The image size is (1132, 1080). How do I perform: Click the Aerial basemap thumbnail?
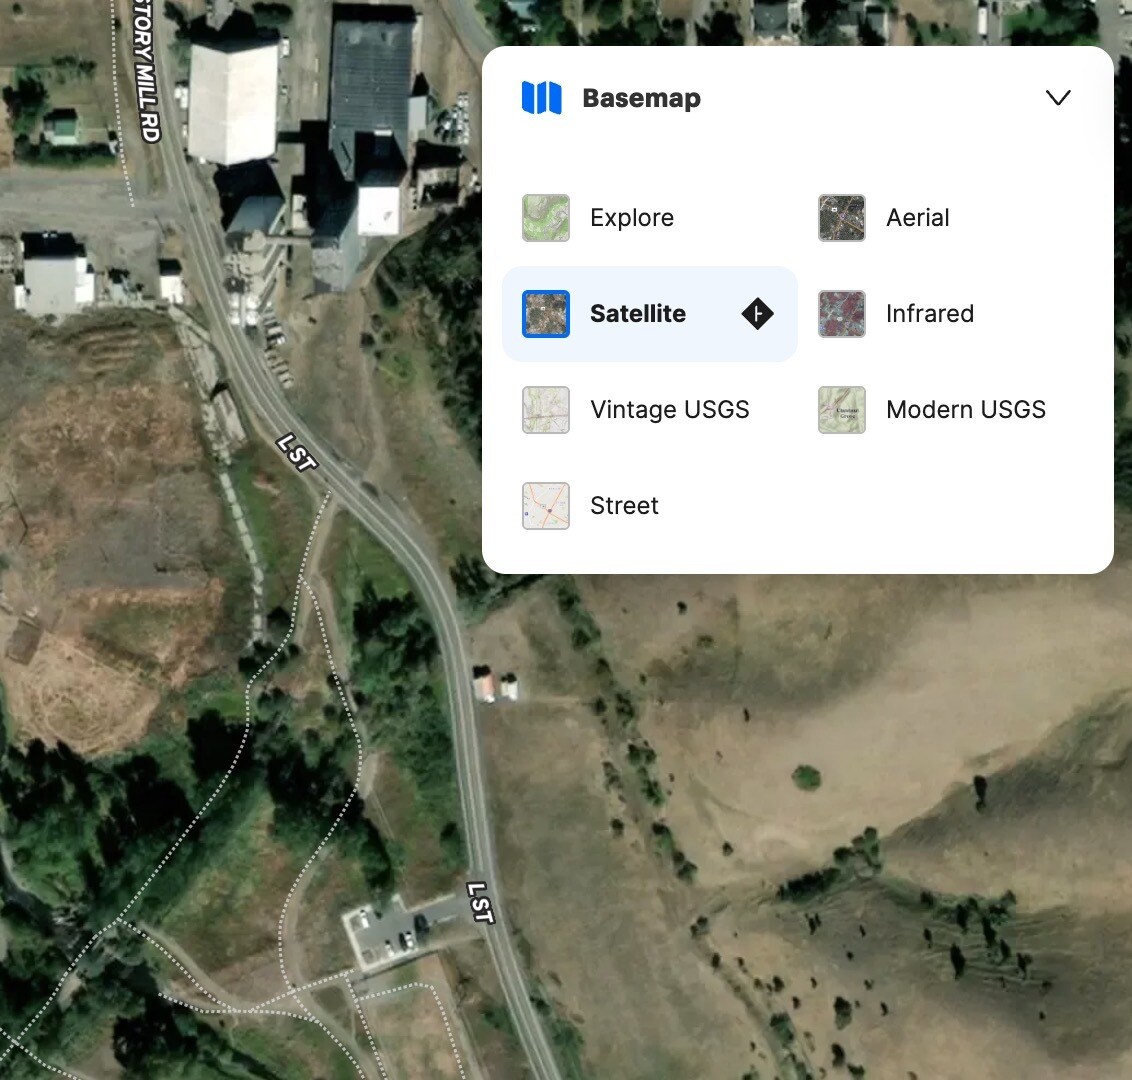click(x=841, y=217)
